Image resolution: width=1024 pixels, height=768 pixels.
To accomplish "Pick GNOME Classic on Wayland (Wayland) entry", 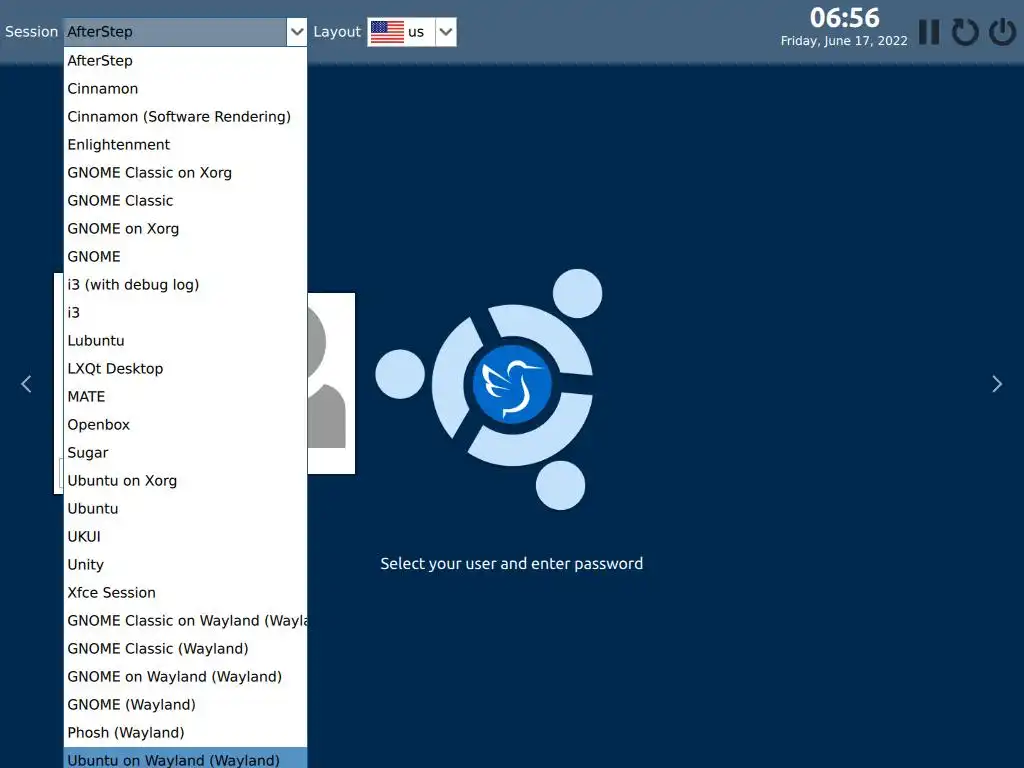I will (x=185, y=621).
